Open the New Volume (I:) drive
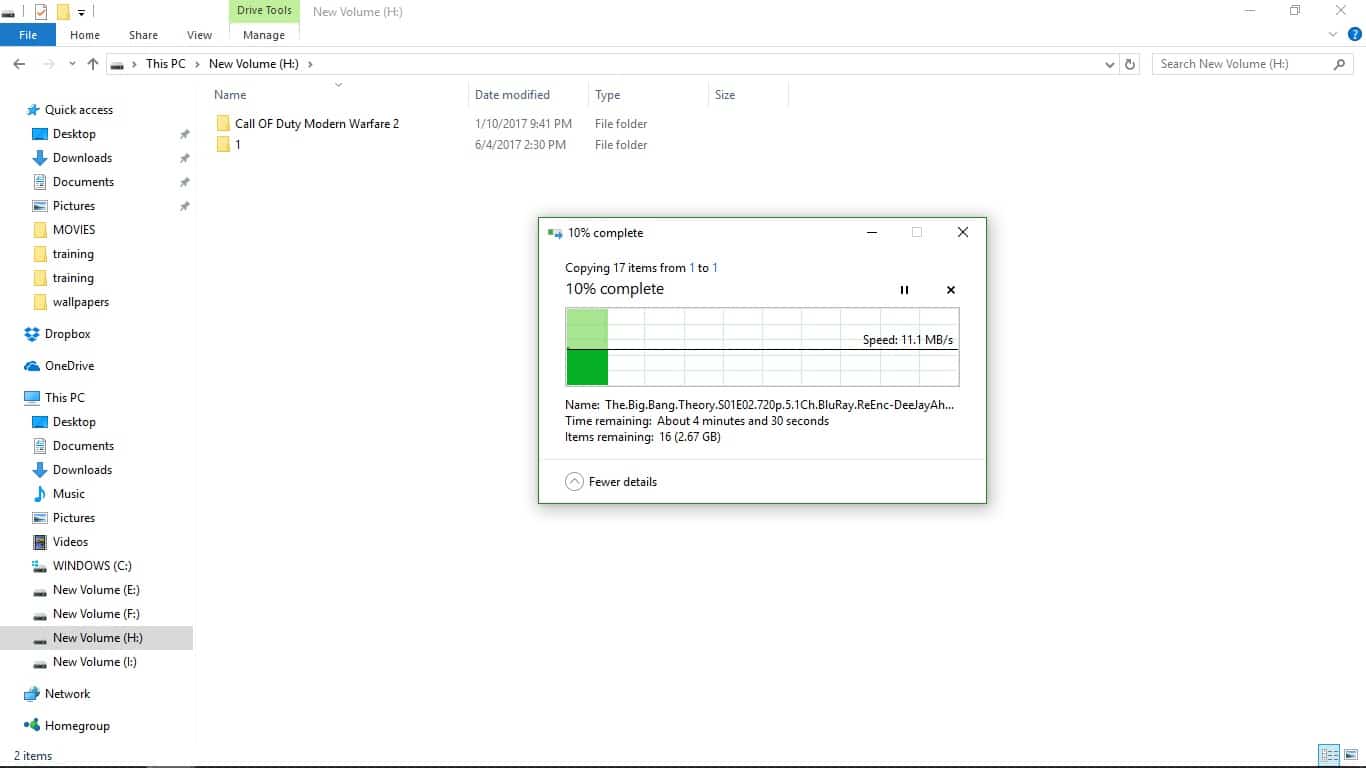 (95, 662)
